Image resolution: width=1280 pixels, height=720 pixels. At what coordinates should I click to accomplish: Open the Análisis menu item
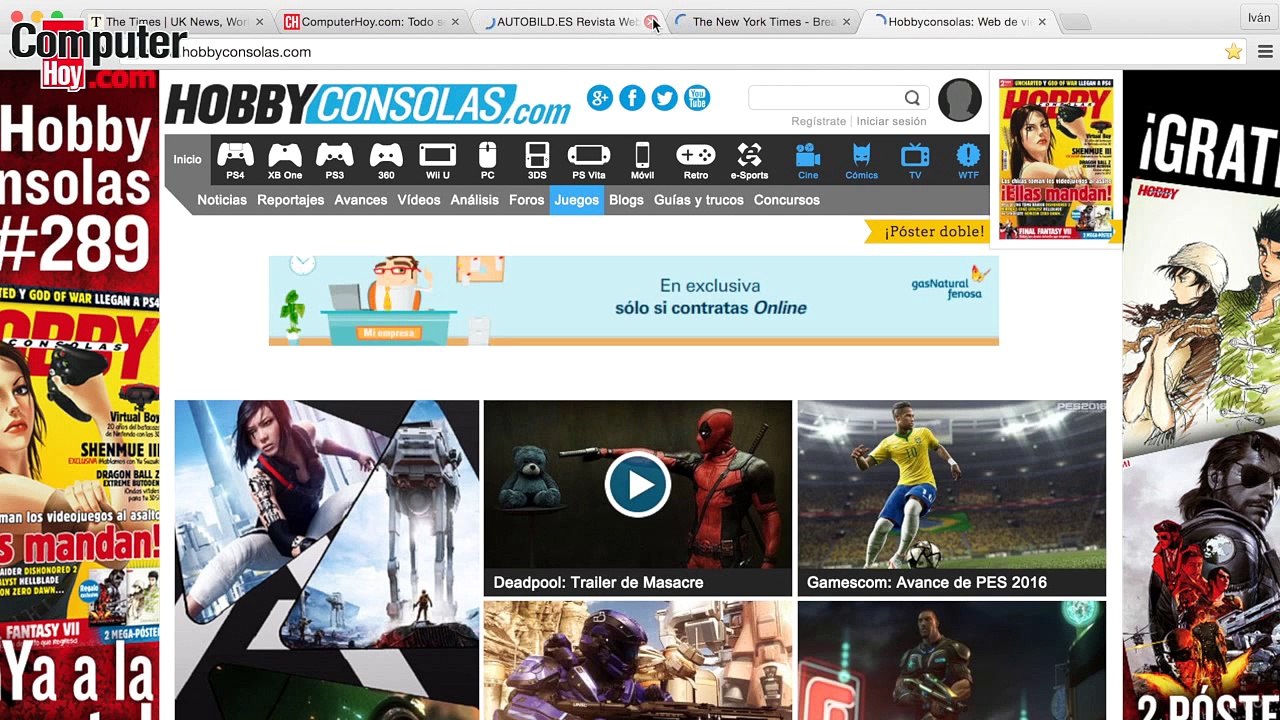(x=474, y=200)
